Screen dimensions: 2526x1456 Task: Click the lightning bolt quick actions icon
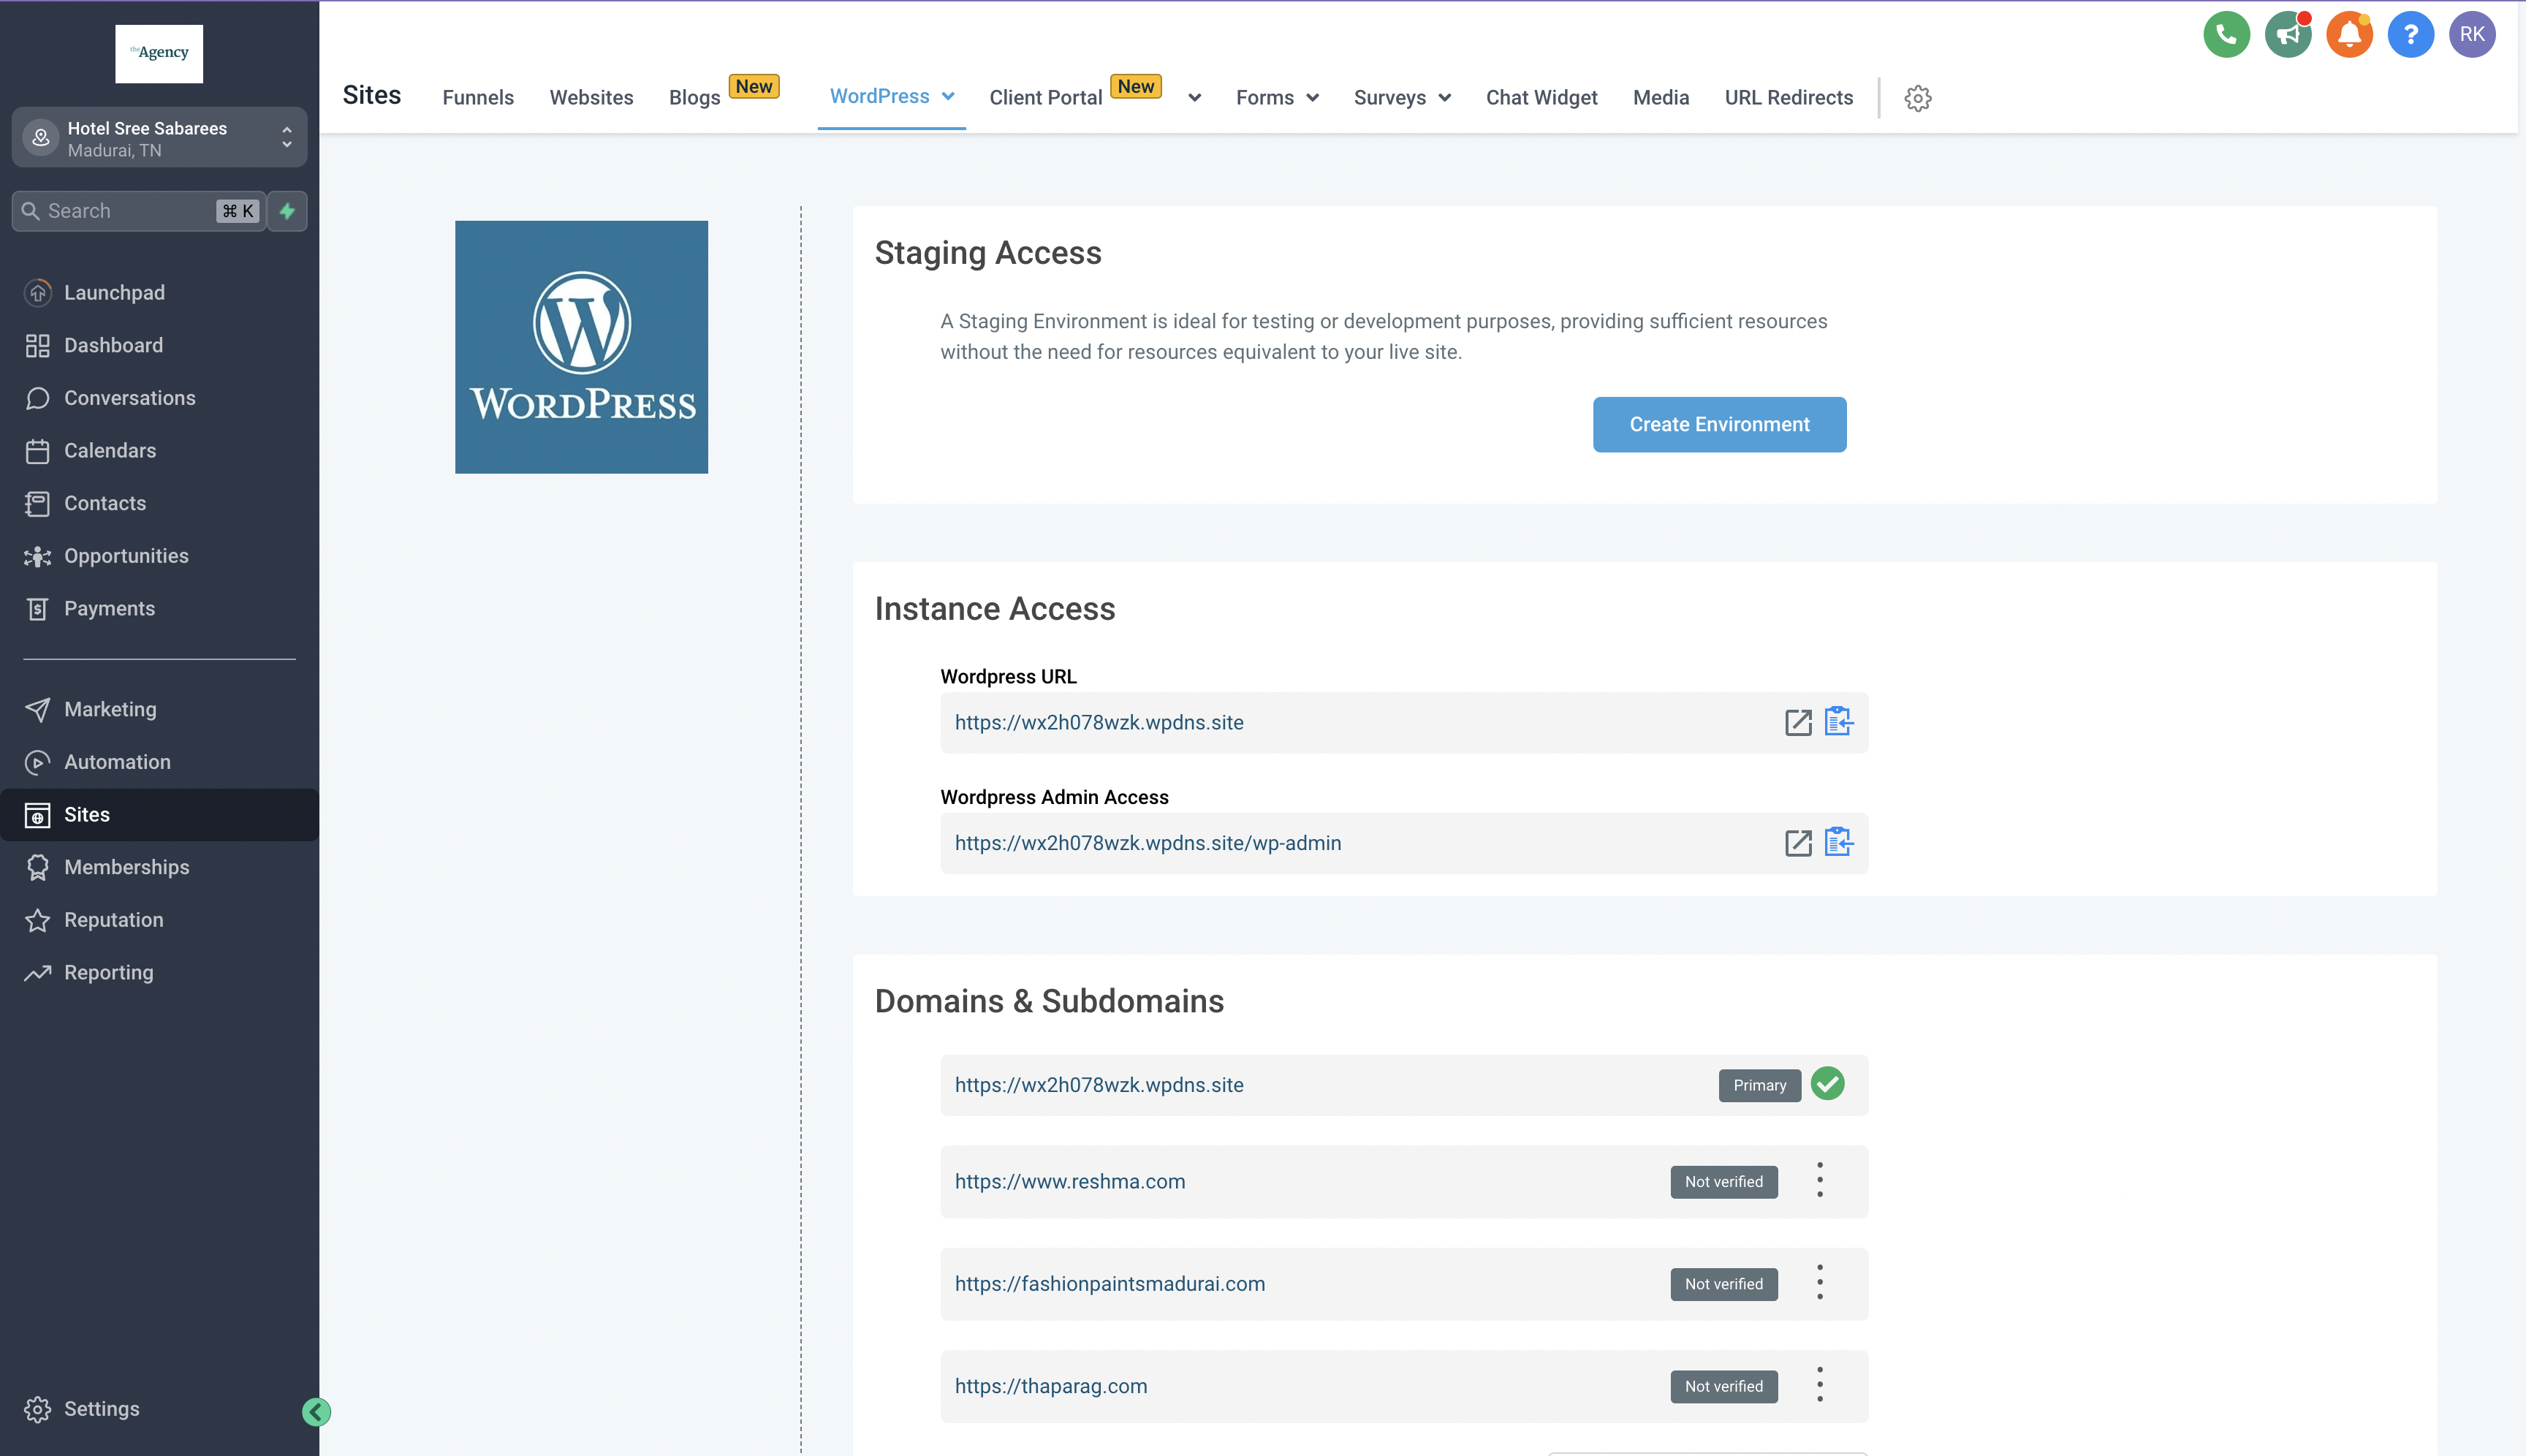(x=287, y=211)
